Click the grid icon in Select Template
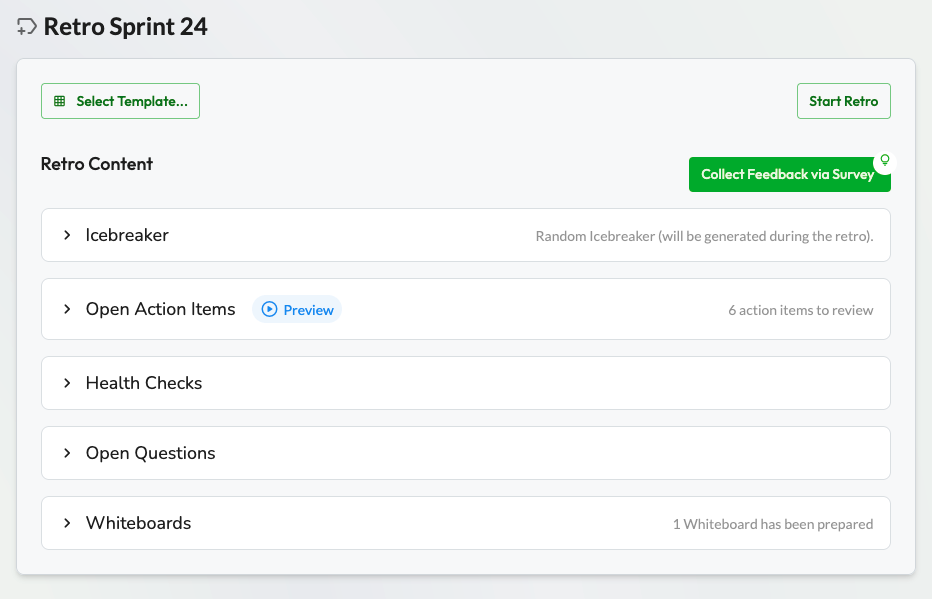Viewport: 932px width, 599px height. [60, 101]
